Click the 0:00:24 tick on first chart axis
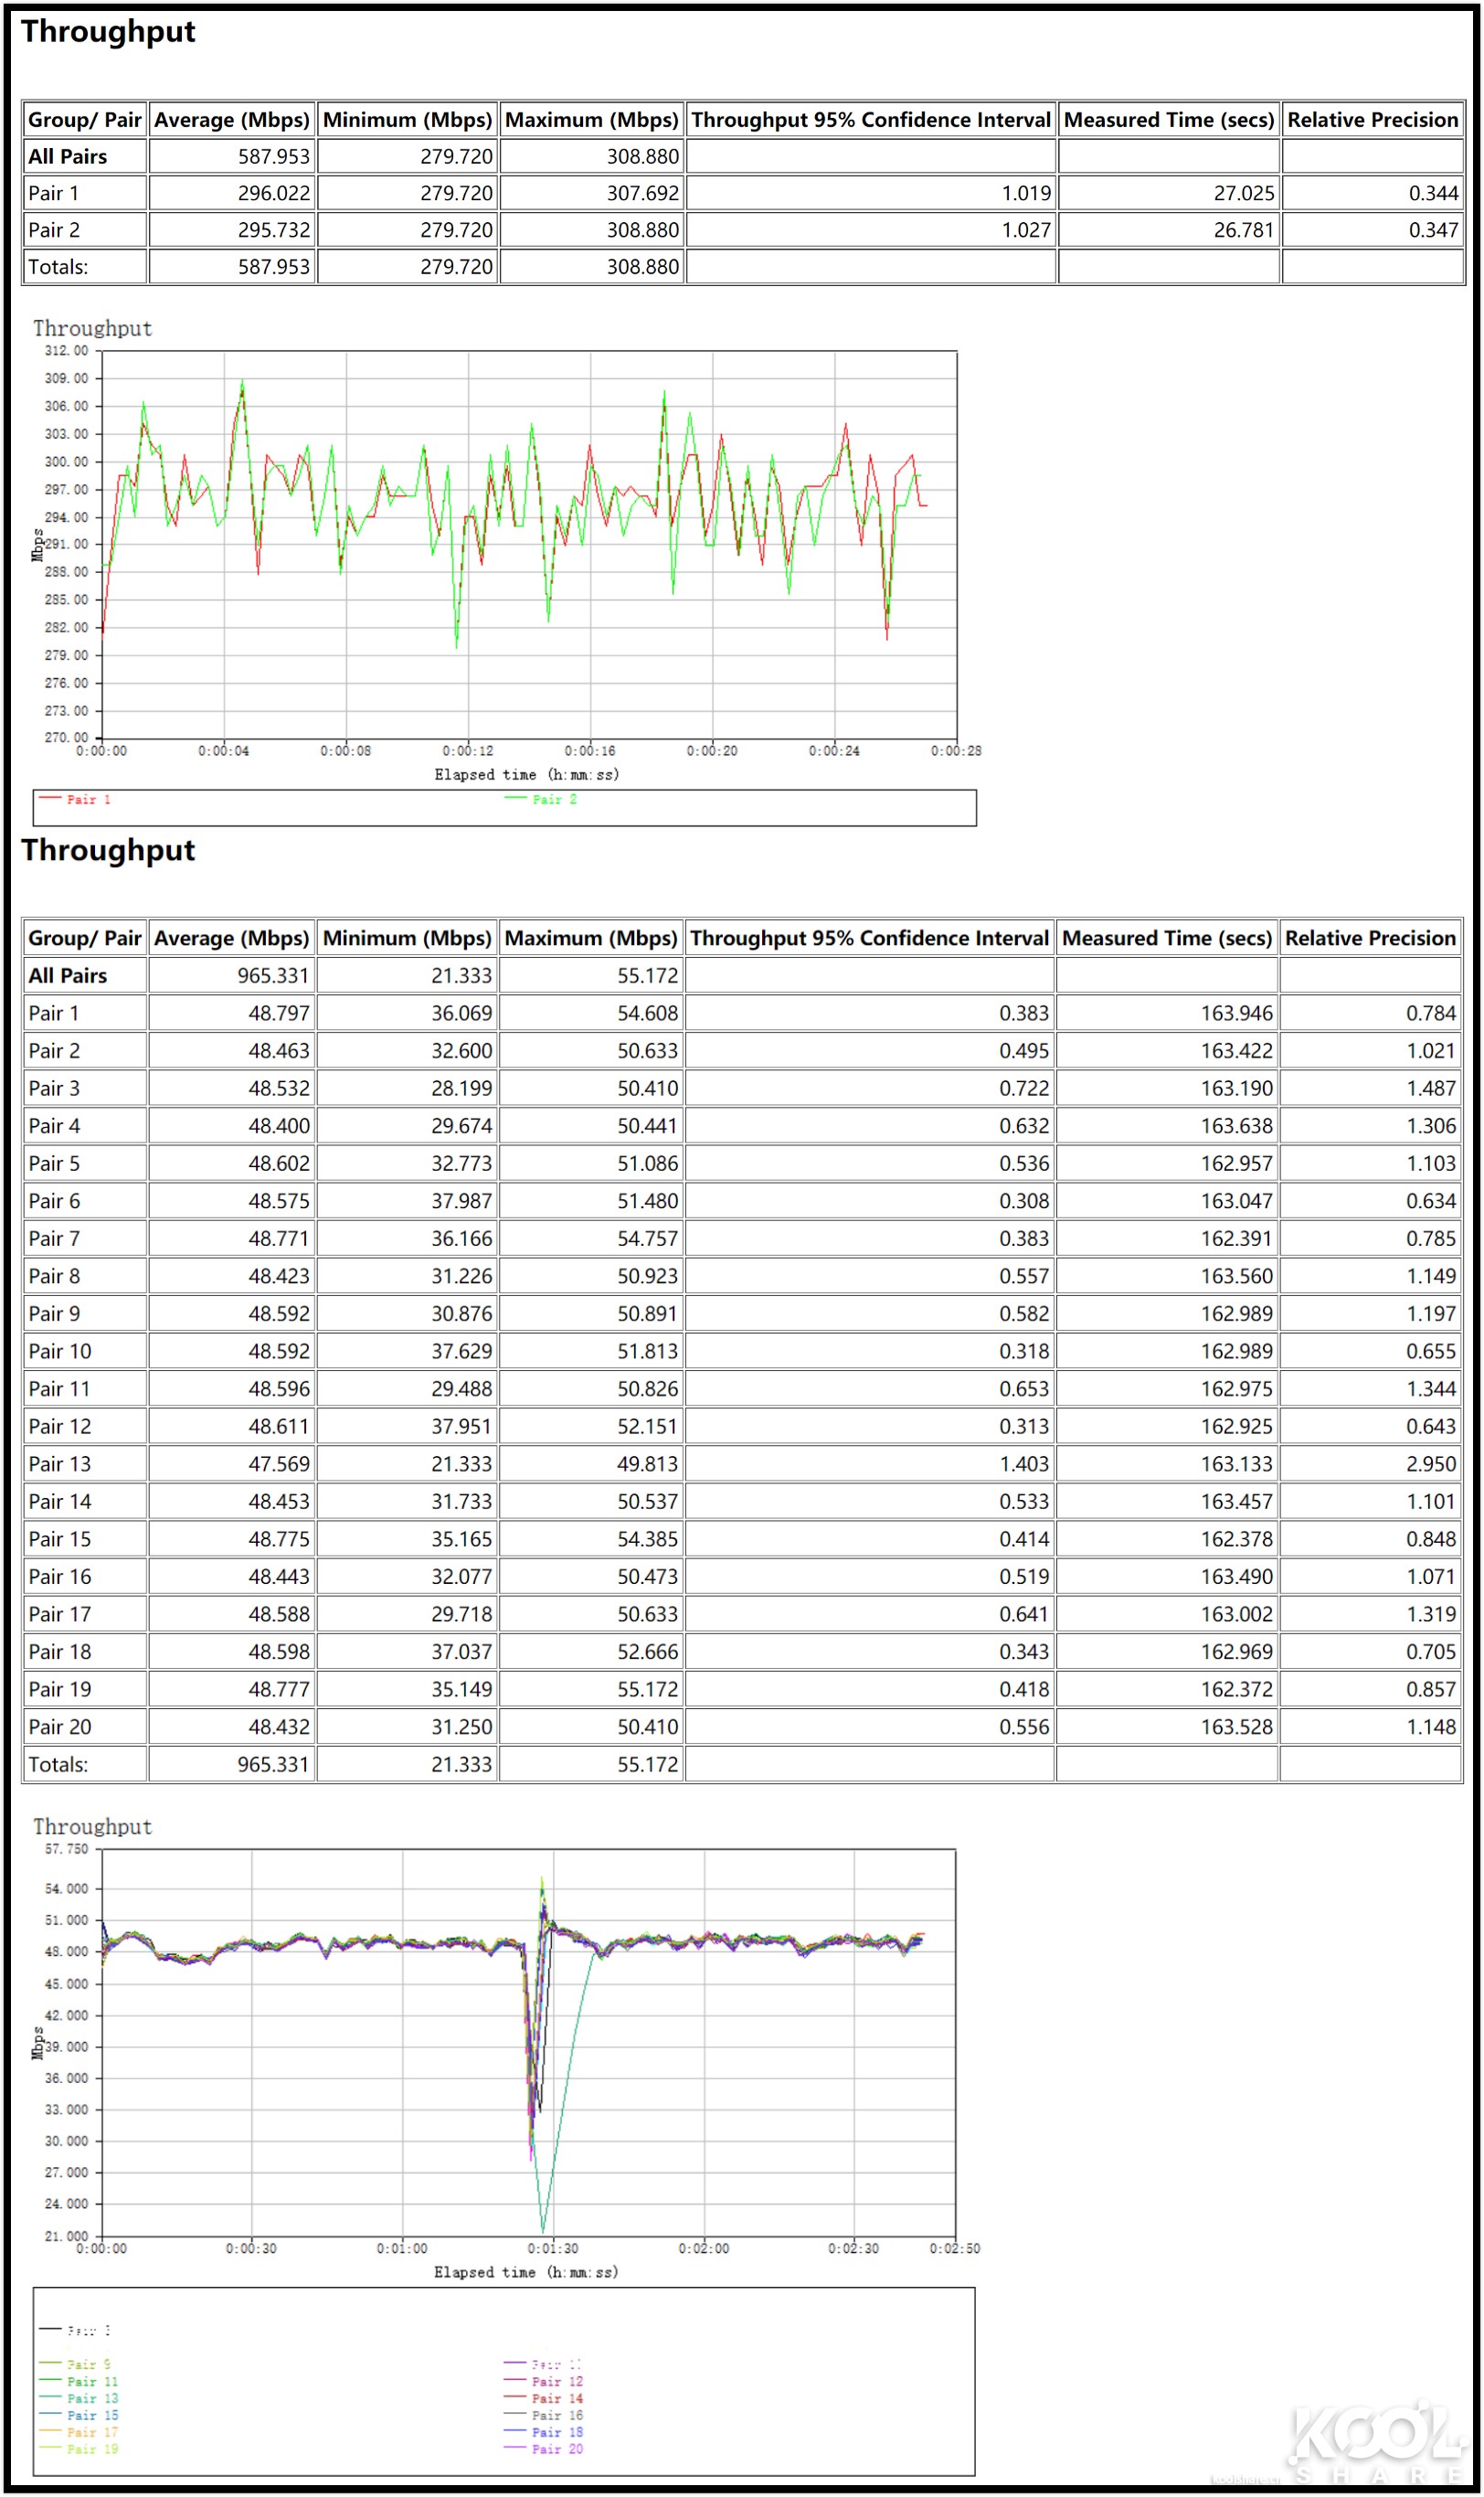This screenshot has width=1484, height=2497. coord(833,751)
